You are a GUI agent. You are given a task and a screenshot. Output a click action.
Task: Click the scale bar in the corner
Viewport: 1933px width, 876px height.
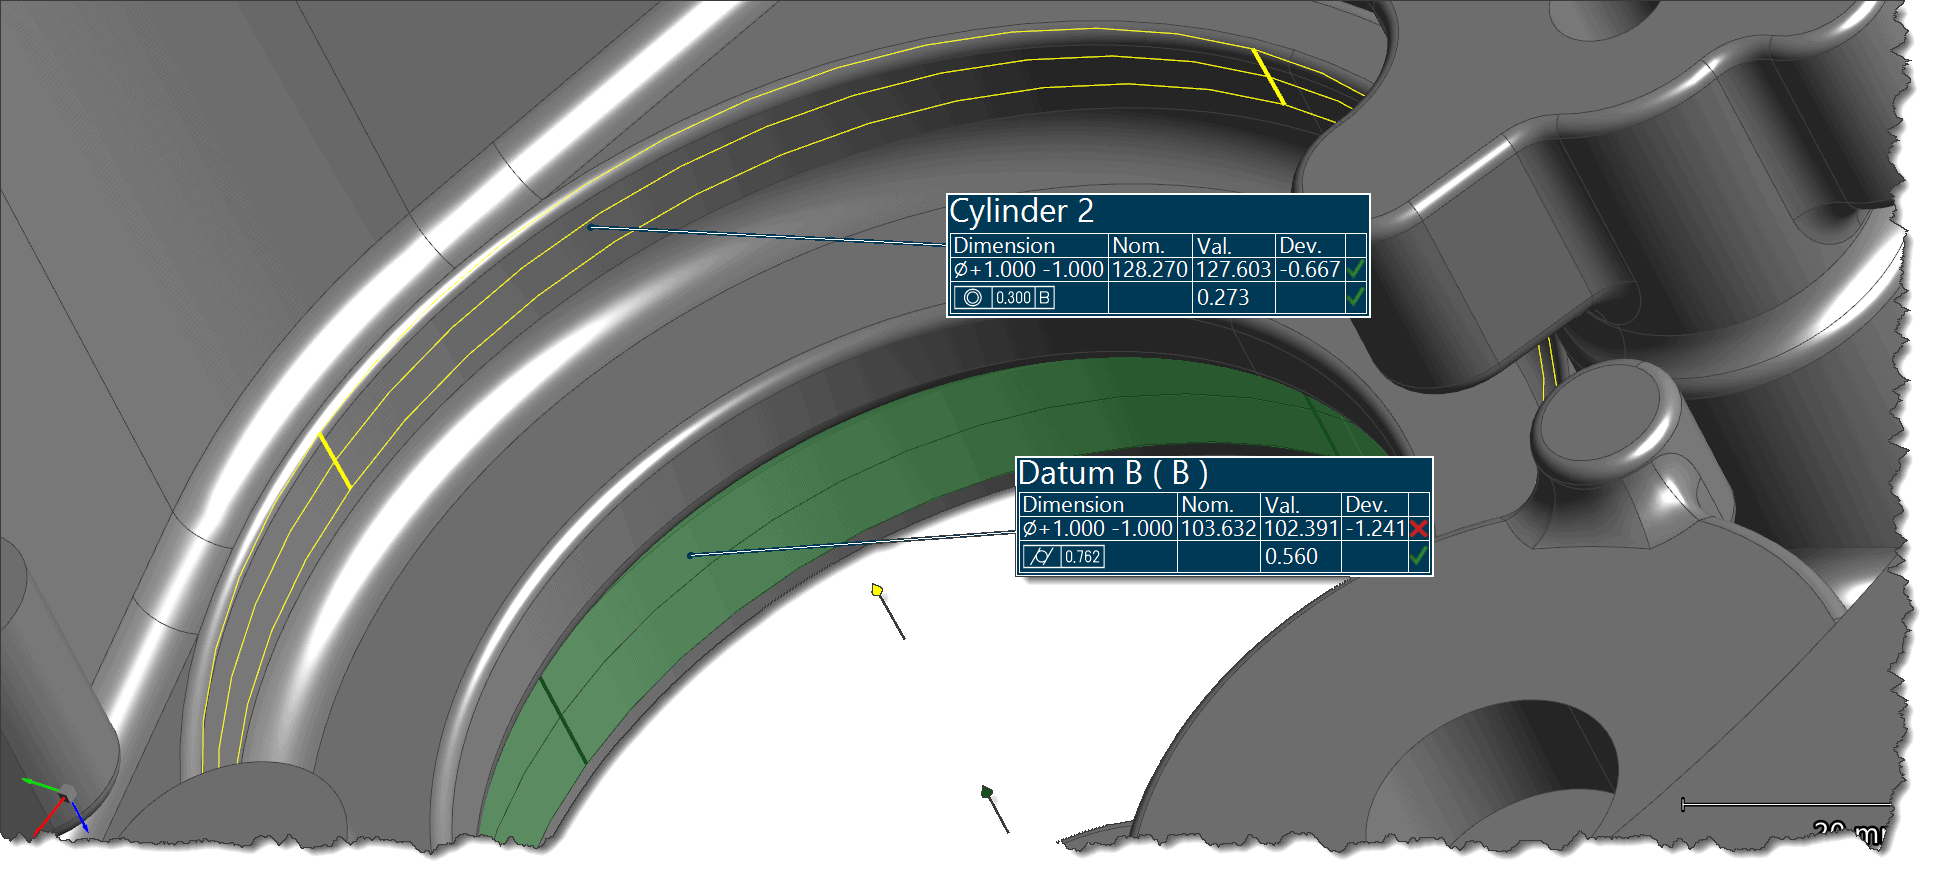tap(1787, 804)
